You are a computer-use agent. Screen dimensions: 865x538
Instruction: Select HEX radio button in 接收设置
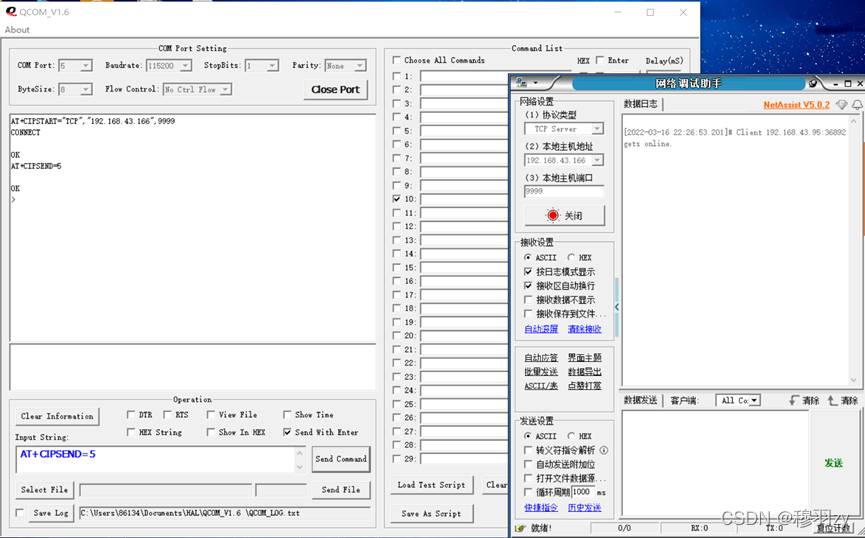tap(571, 257)
